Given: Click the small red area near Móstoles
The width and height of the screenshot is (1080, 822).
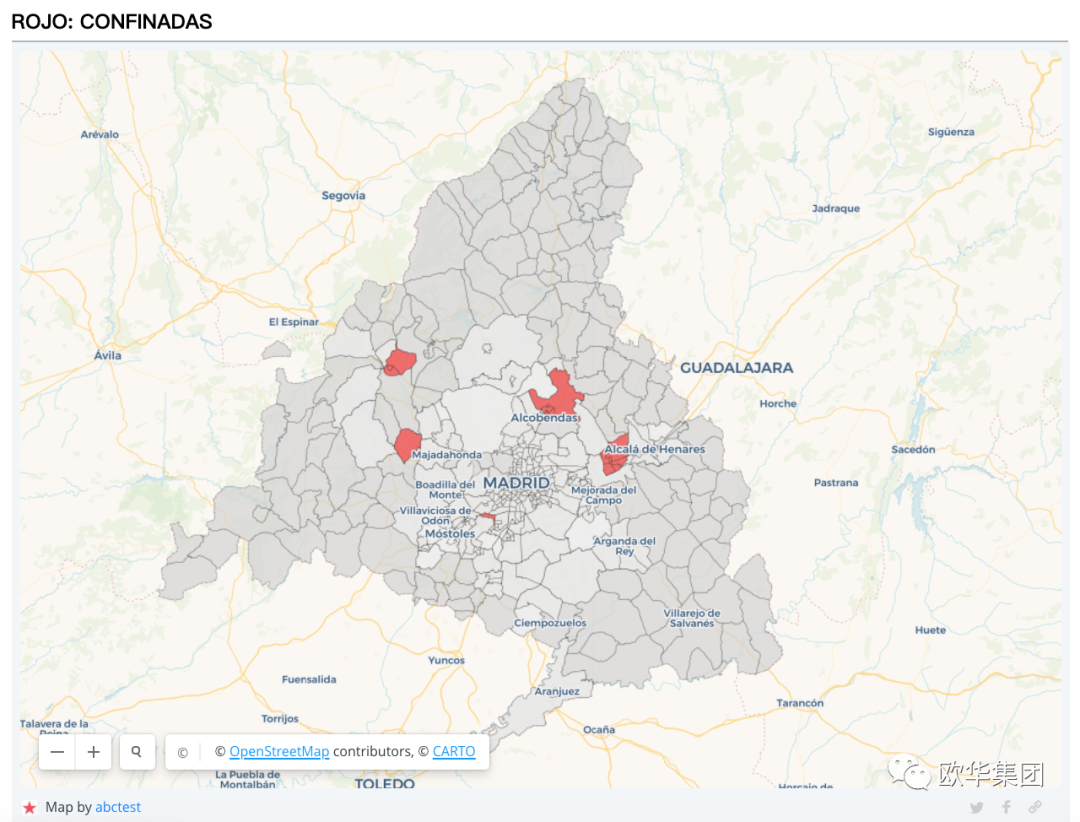Looking at the screenshot, I should (x=488, y=517).
